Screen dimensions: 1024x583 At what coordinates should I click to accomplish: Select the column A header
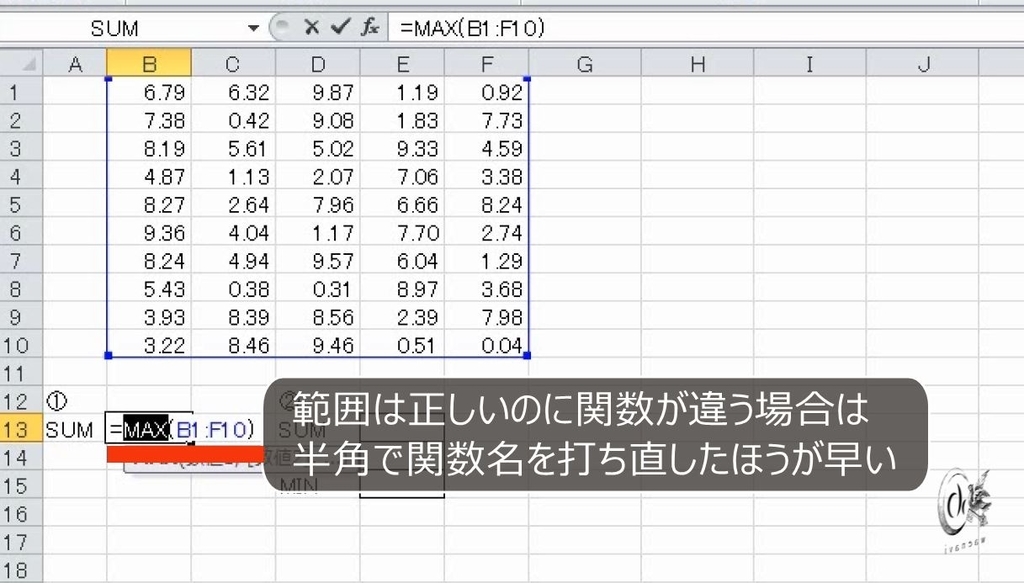point(75,64)
